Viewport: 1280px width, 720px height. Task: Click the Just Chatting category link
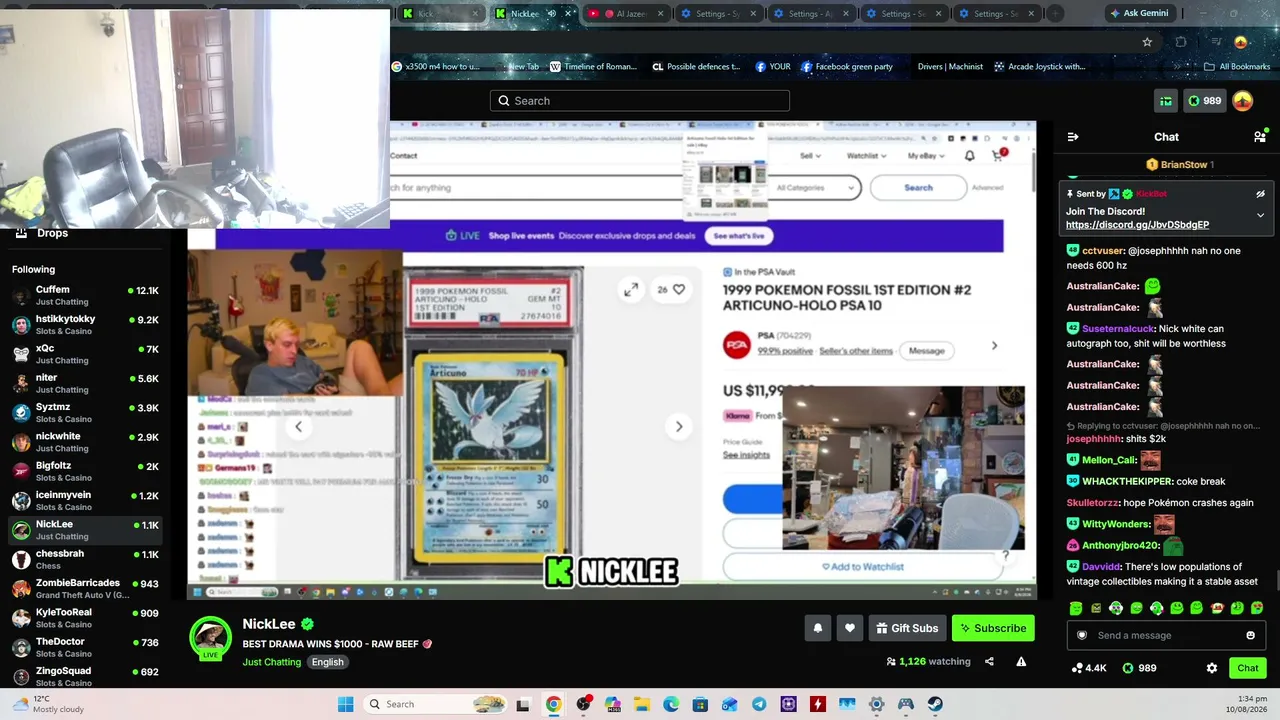(x=271, y=662)
